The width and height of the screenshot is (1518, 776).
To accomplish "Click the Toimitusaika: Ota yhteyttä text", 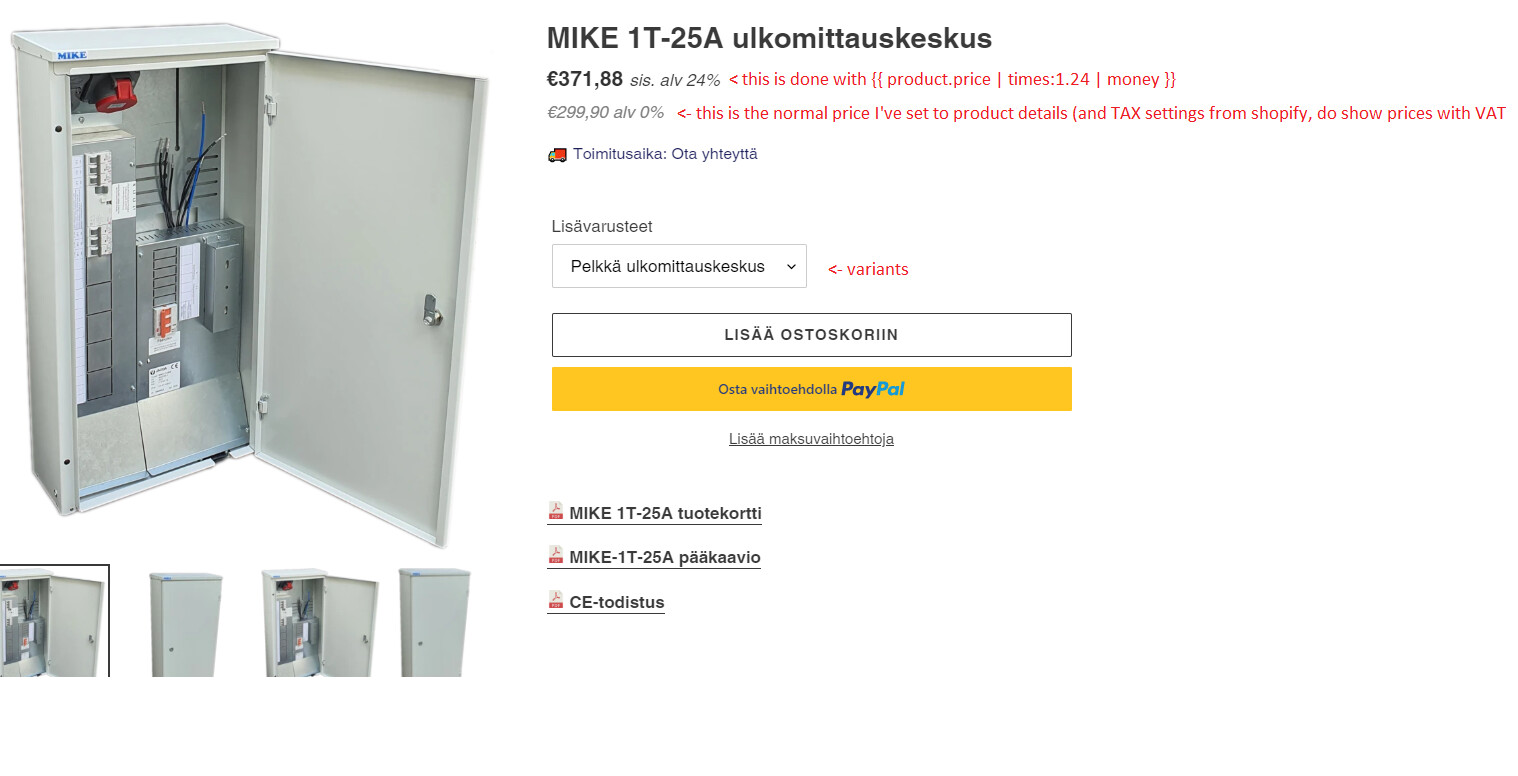I will tap(665, 154).
